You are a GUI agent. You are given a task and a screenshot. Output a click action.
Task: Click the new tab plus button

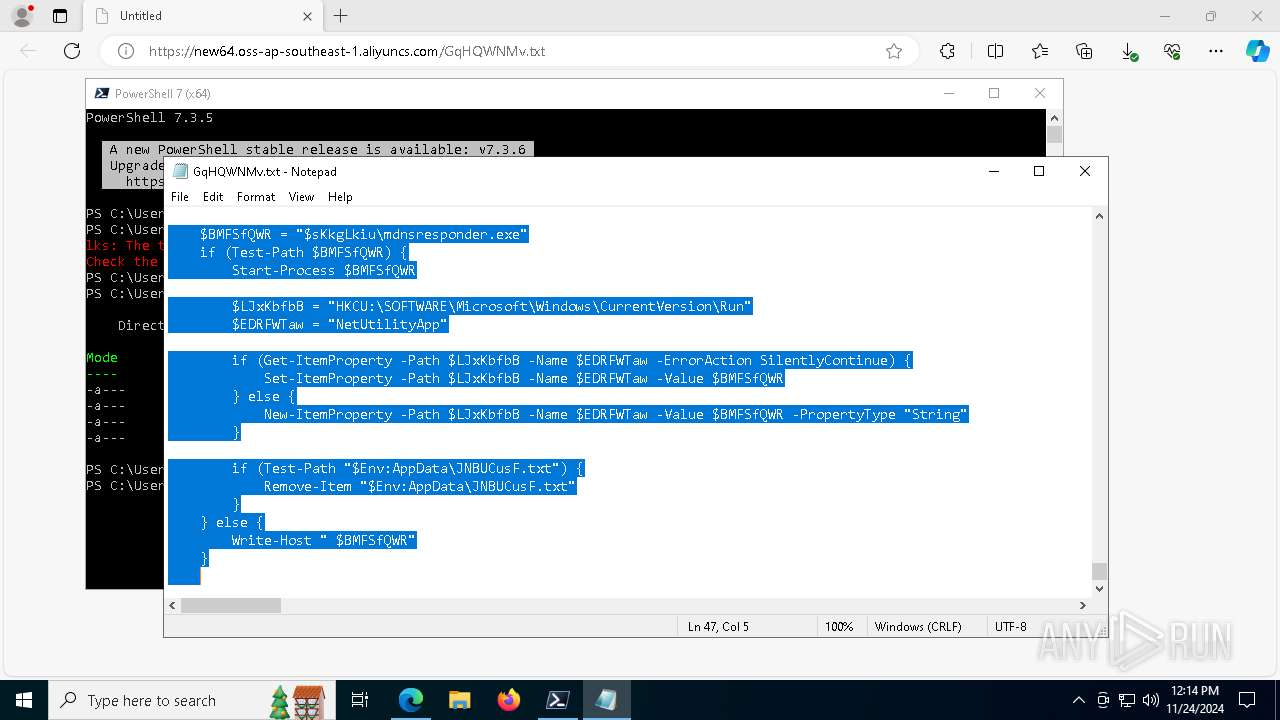[341, 16]
